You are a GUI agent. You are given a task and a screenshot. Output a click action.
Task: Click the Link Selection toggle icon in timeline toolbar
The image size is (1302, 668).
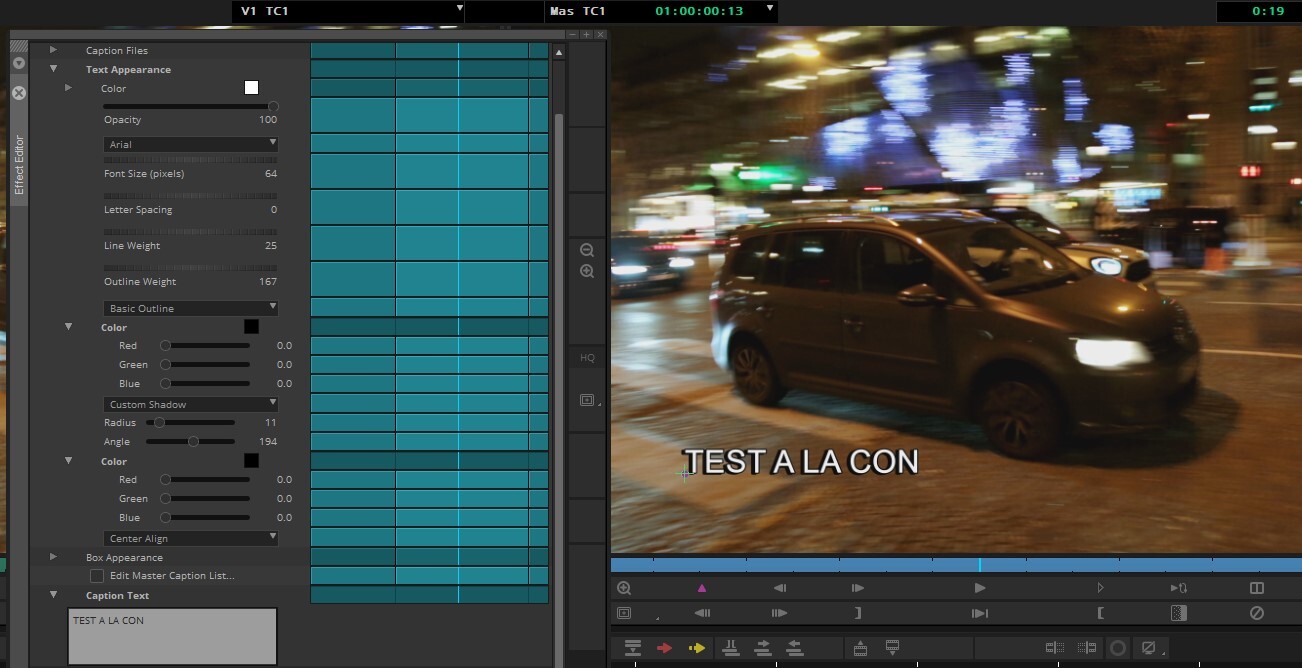coord(632,648)
